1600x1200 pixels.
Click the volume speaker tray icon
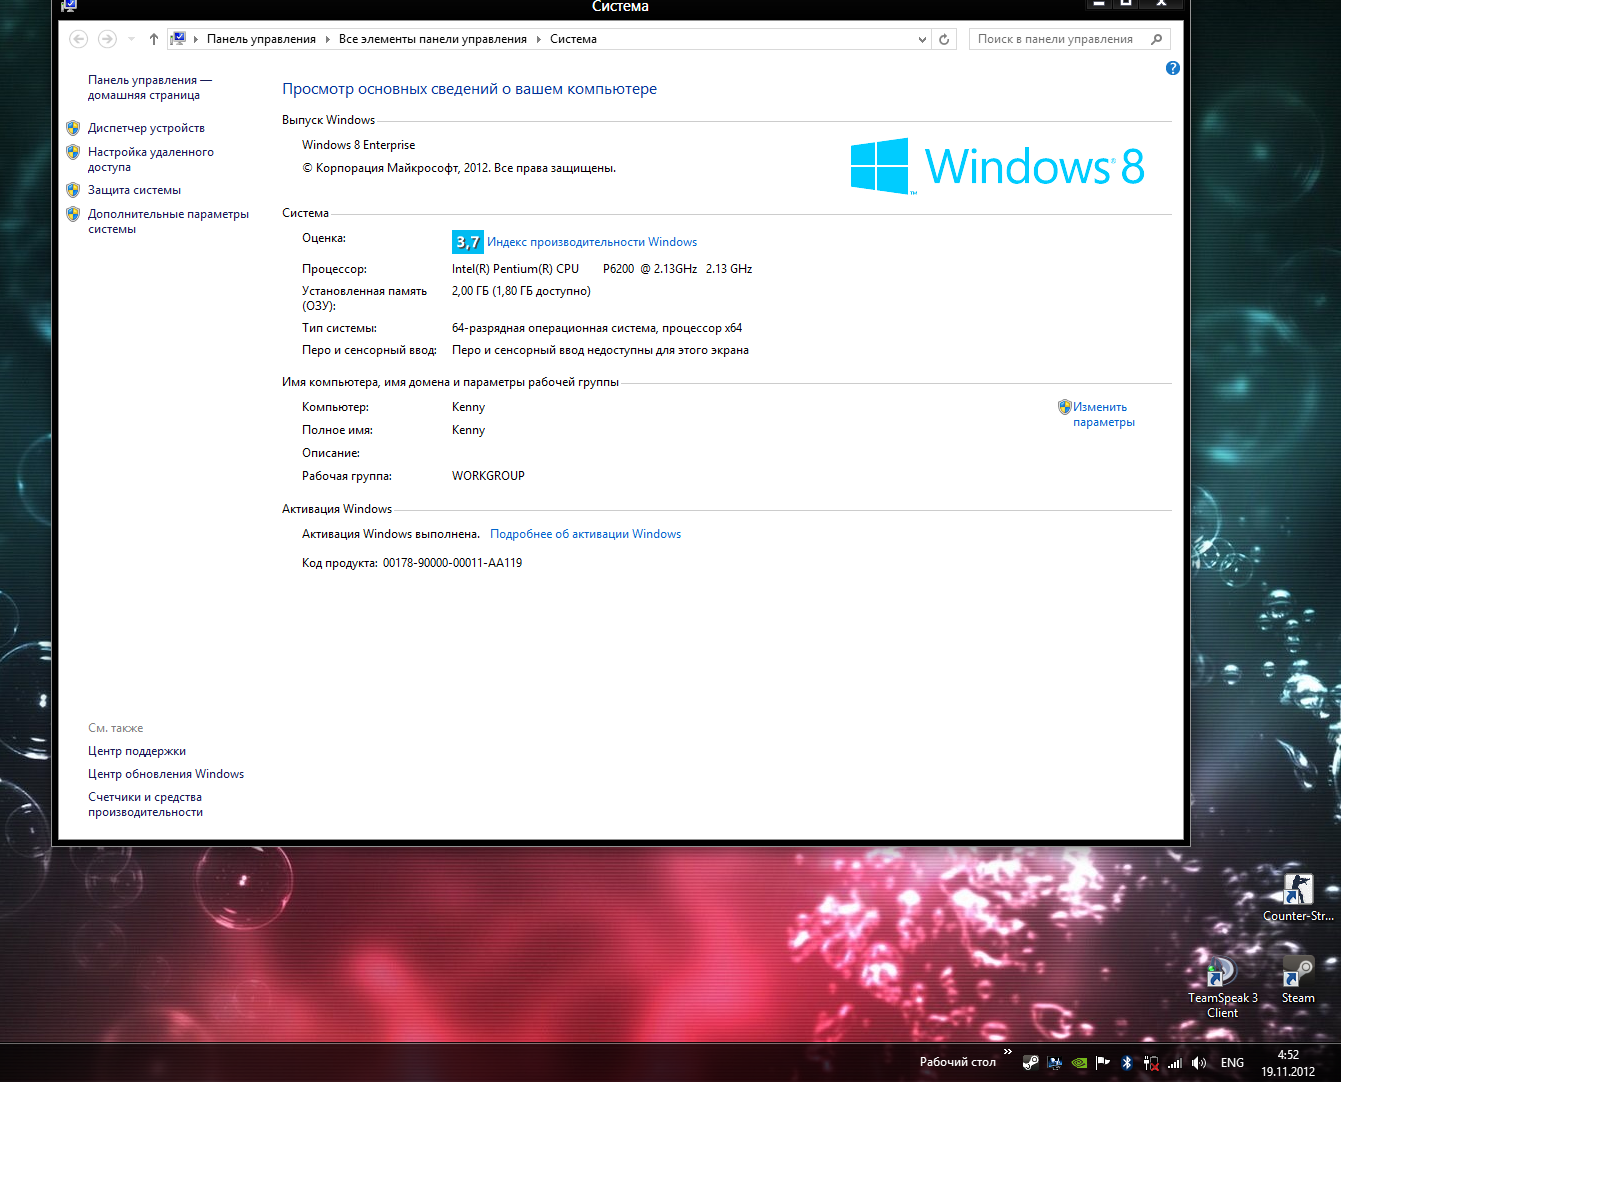tap(1199, 1063)
